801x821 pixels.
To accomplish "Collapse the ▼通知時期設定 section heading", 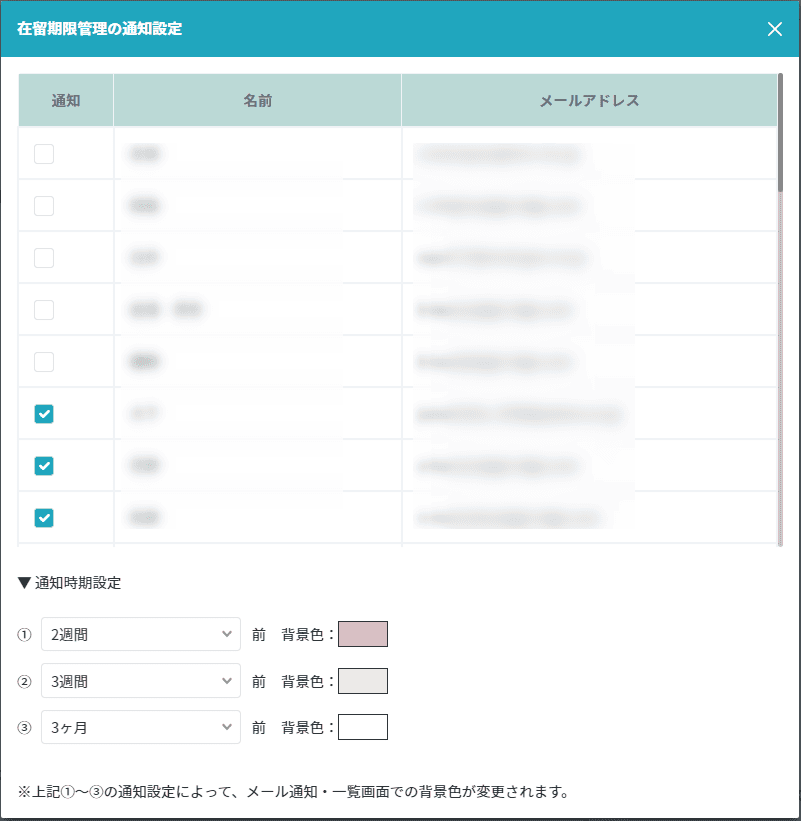I will (x=70, y=583).
